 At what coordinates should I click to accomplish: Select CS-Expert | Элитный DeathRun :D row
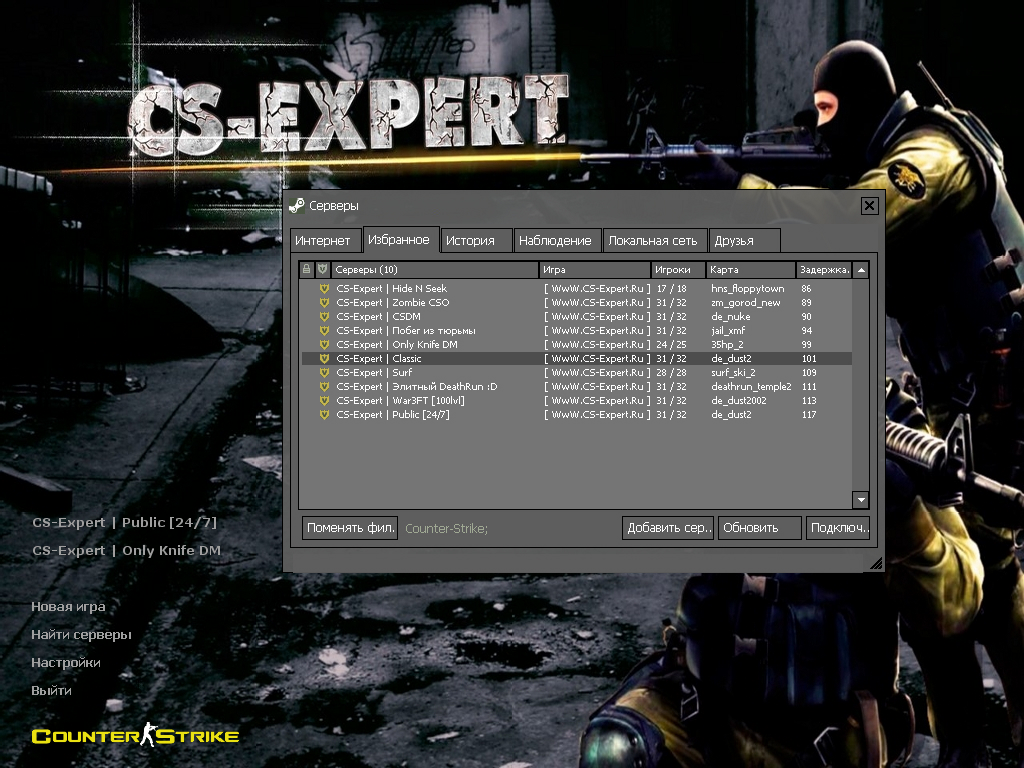click(577, 387)
